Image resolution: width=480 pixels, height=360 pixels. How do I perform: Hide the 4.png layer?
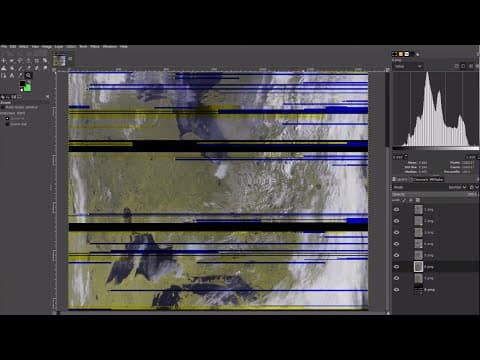[396, 244]
